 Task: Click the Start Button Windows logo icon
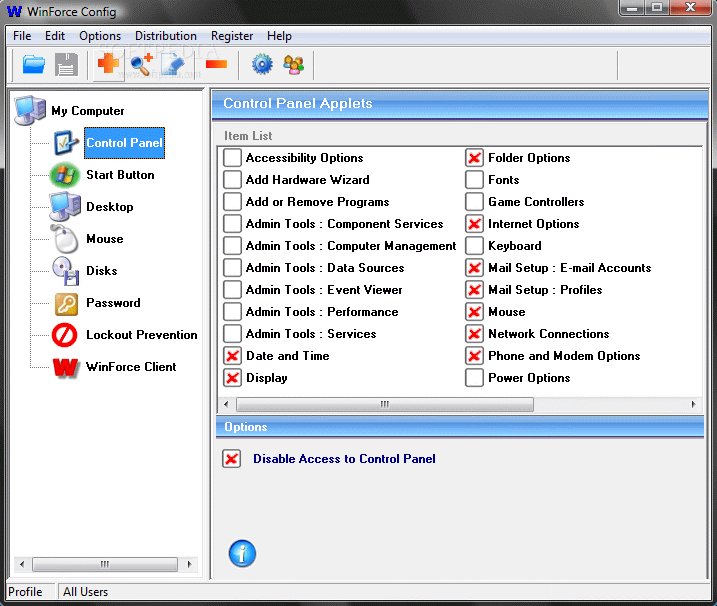tap(65, 175)
